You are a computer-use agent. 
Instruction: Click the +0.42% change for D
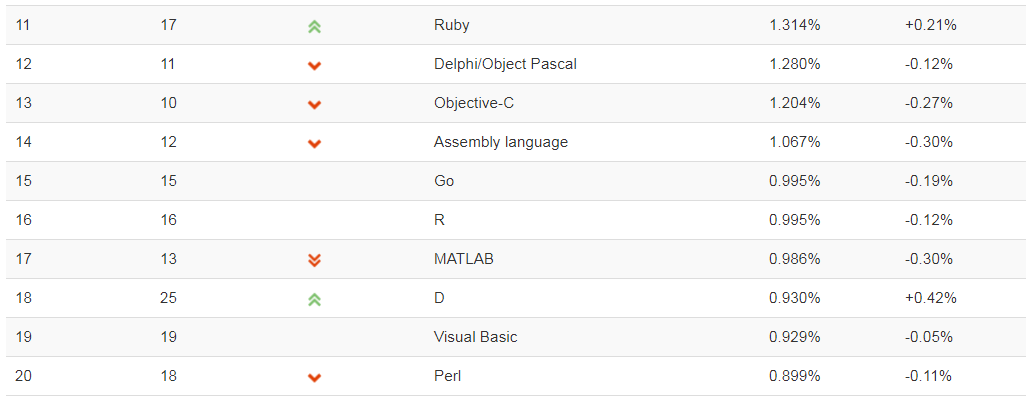pos(930,298)
